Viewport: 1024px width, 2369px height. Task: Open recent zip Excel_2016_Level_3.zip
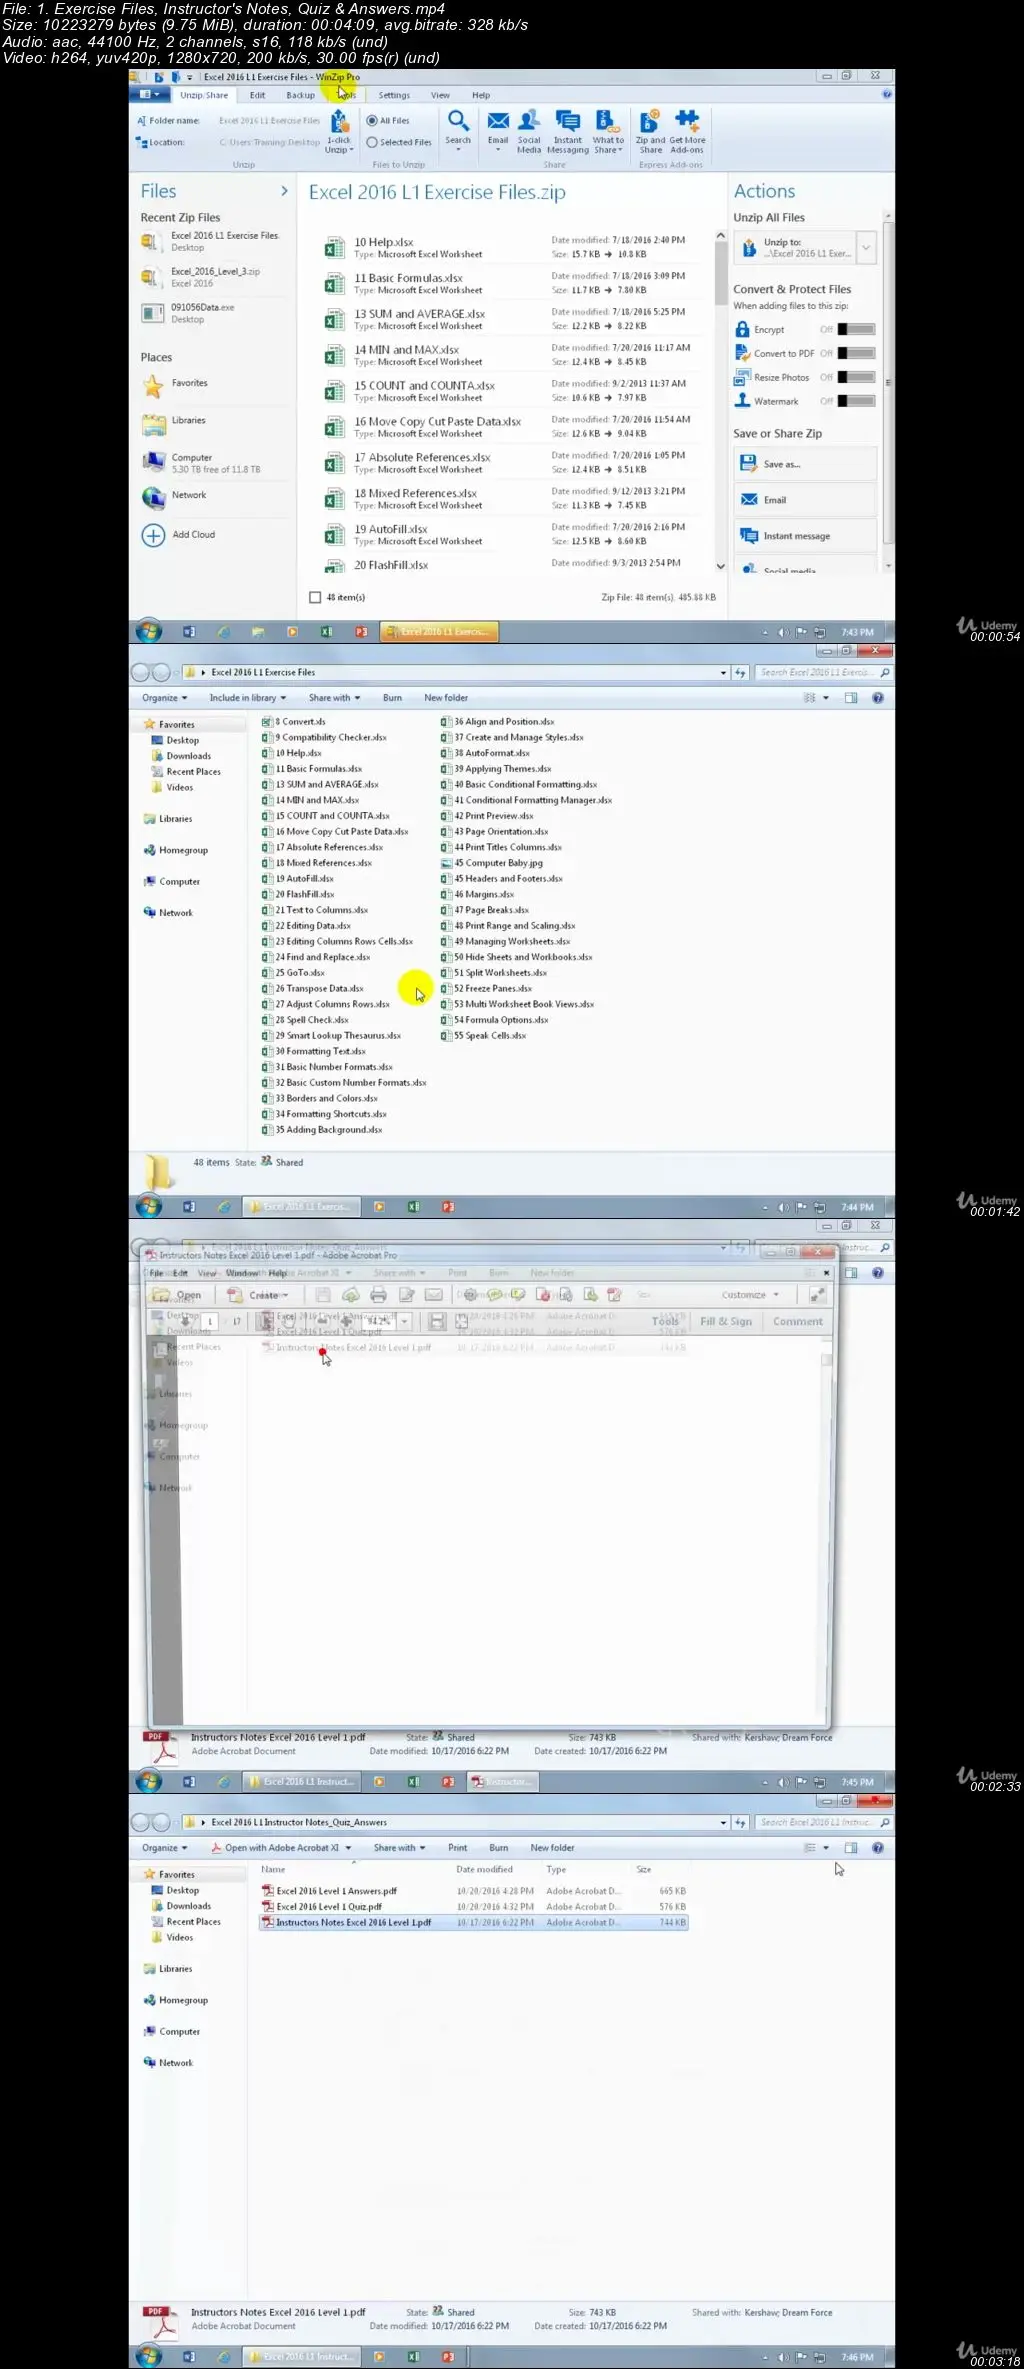[201, 277]
